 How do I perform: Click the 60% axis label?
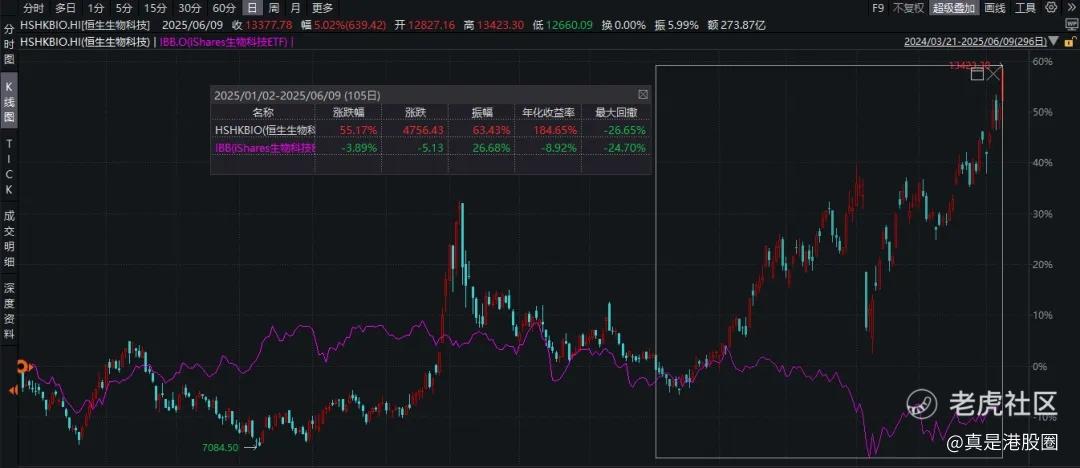(1043, 61)
